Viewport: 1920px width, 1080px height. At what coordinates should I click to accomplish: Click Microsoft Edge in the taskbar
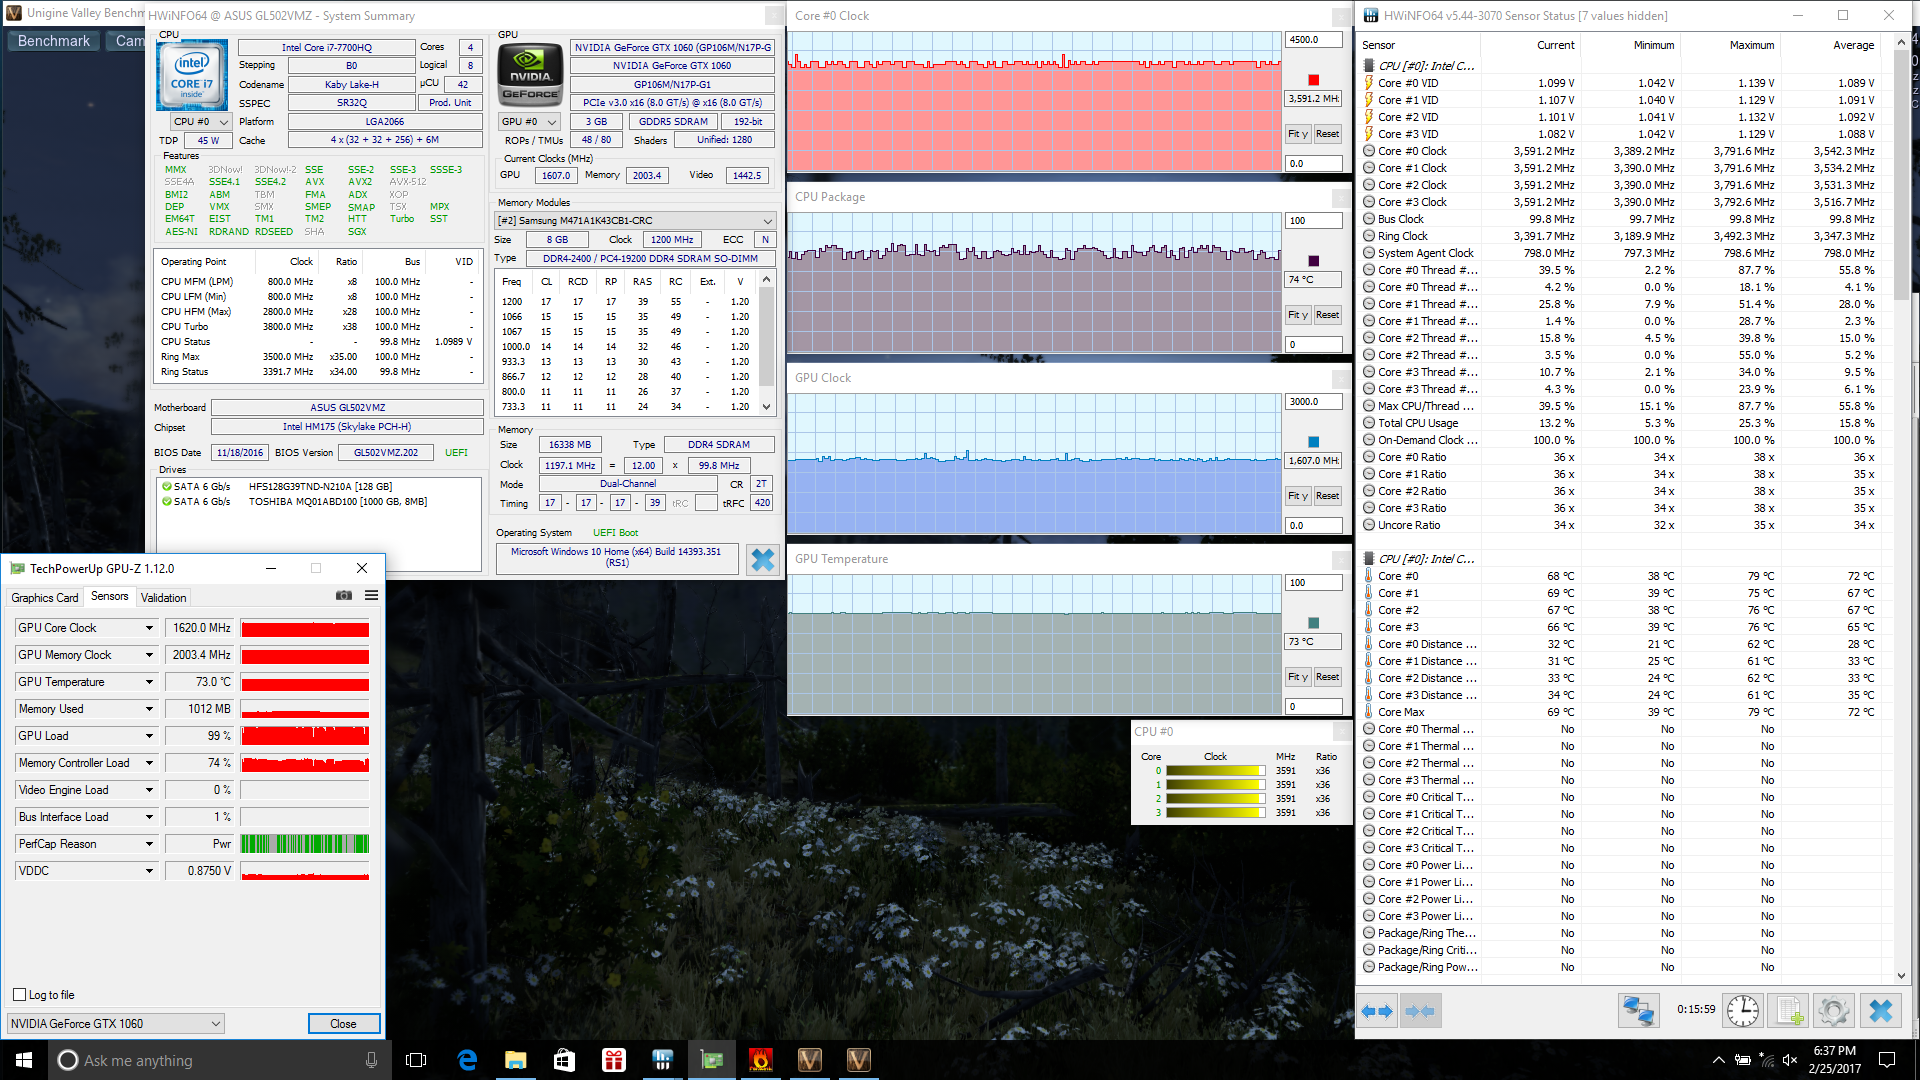click(x=467, y=1060)
